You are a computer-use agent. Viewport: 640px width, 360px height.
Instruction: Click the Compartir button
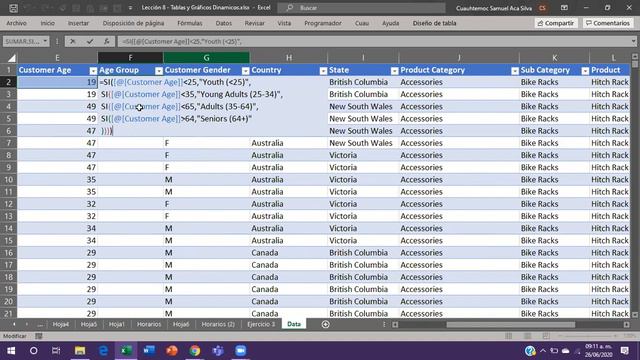(x=556, y=23)
